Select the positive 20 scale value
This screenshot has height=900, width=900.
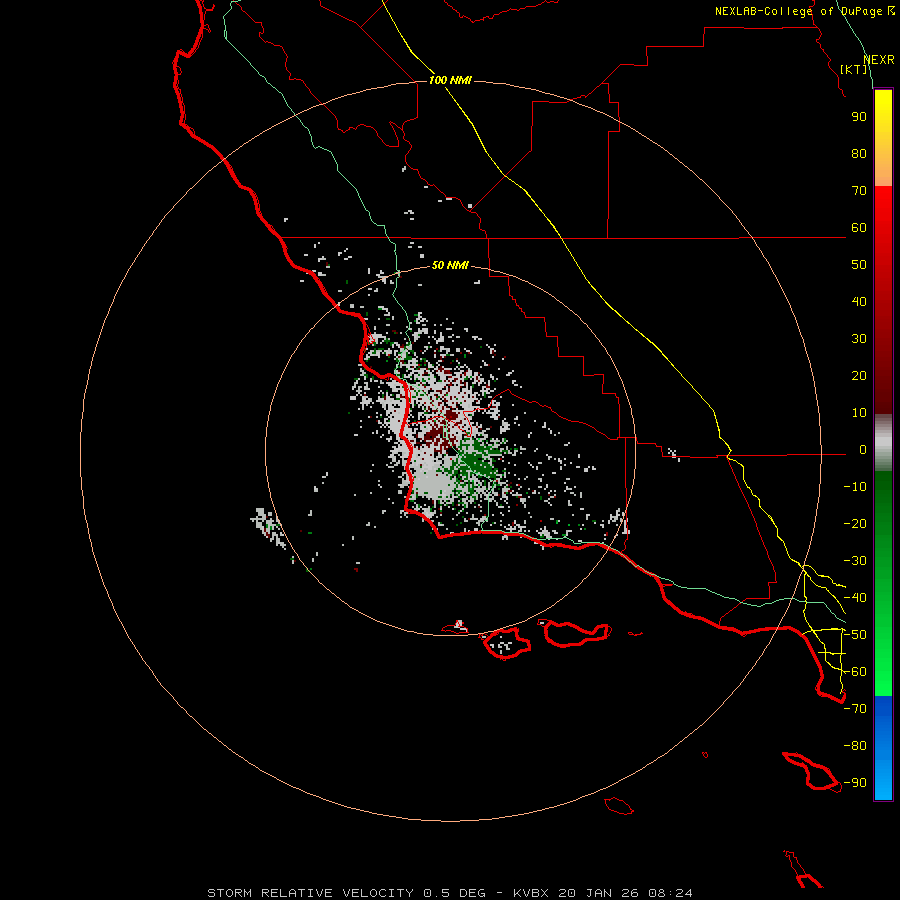[x=859, y=376]
